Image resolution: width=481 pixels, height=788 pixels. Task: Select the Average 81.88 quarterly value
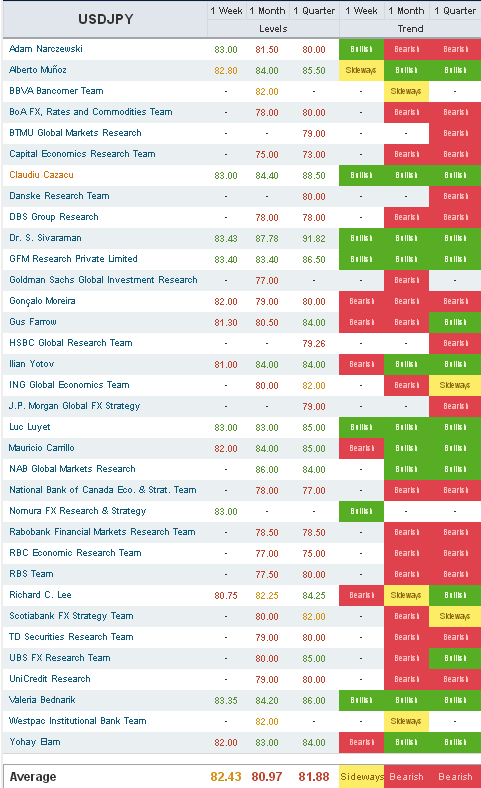click(x=314, y=777)
